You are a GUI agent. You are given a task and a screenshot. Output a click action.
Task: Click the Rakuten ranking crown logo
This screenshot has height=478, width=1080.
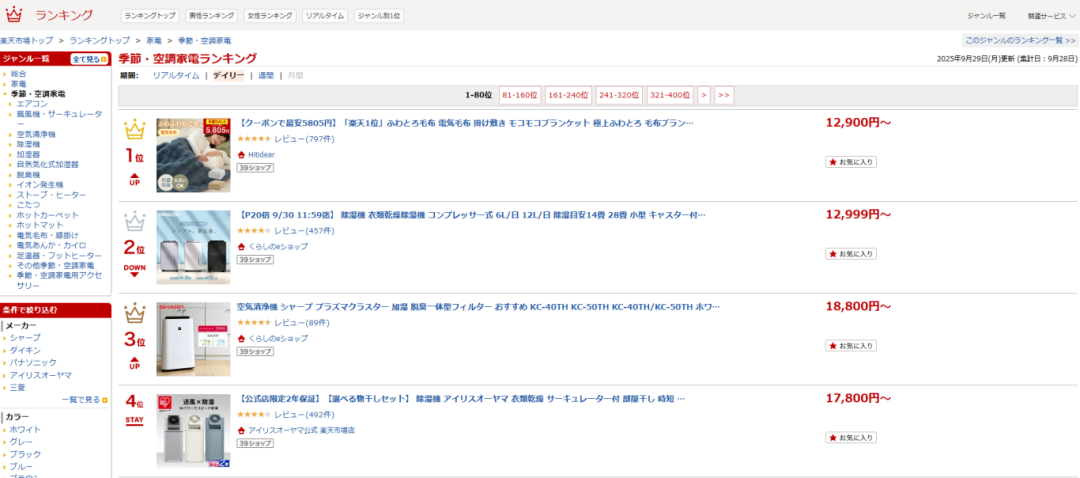pyautogui.click(x=14, y=15)
